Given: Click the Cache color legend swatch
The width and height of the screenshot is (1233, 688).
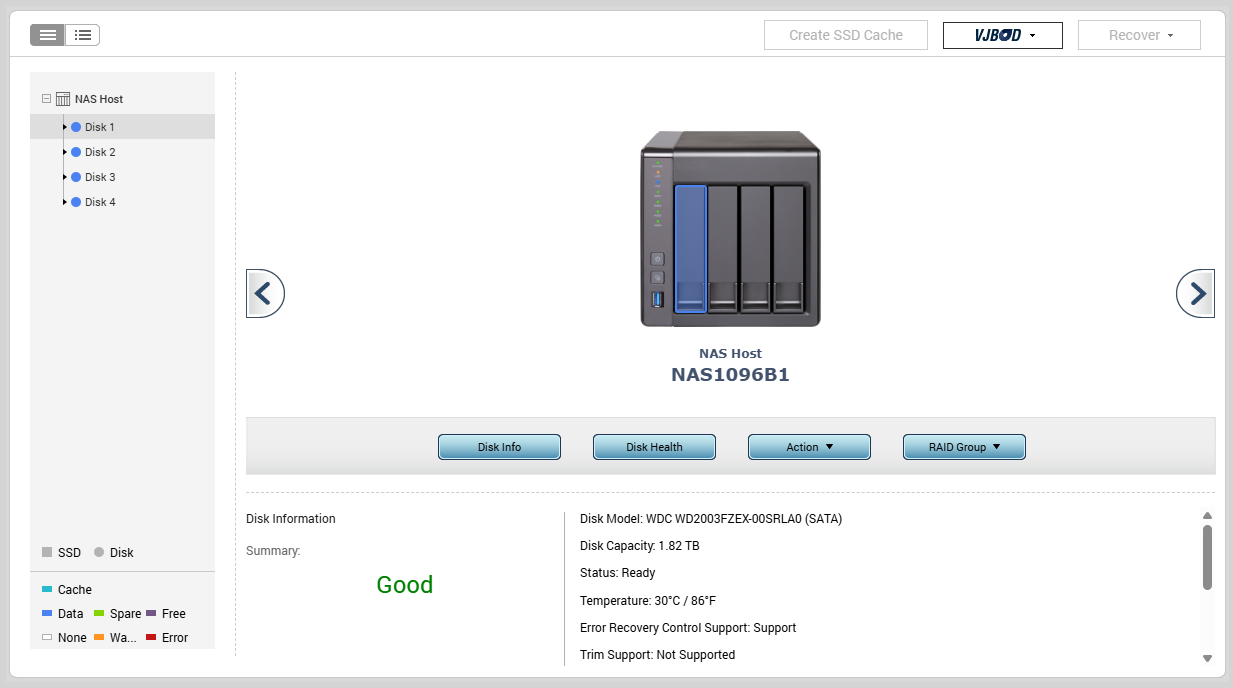Looking at the screenshot, I should coord(47,590).
